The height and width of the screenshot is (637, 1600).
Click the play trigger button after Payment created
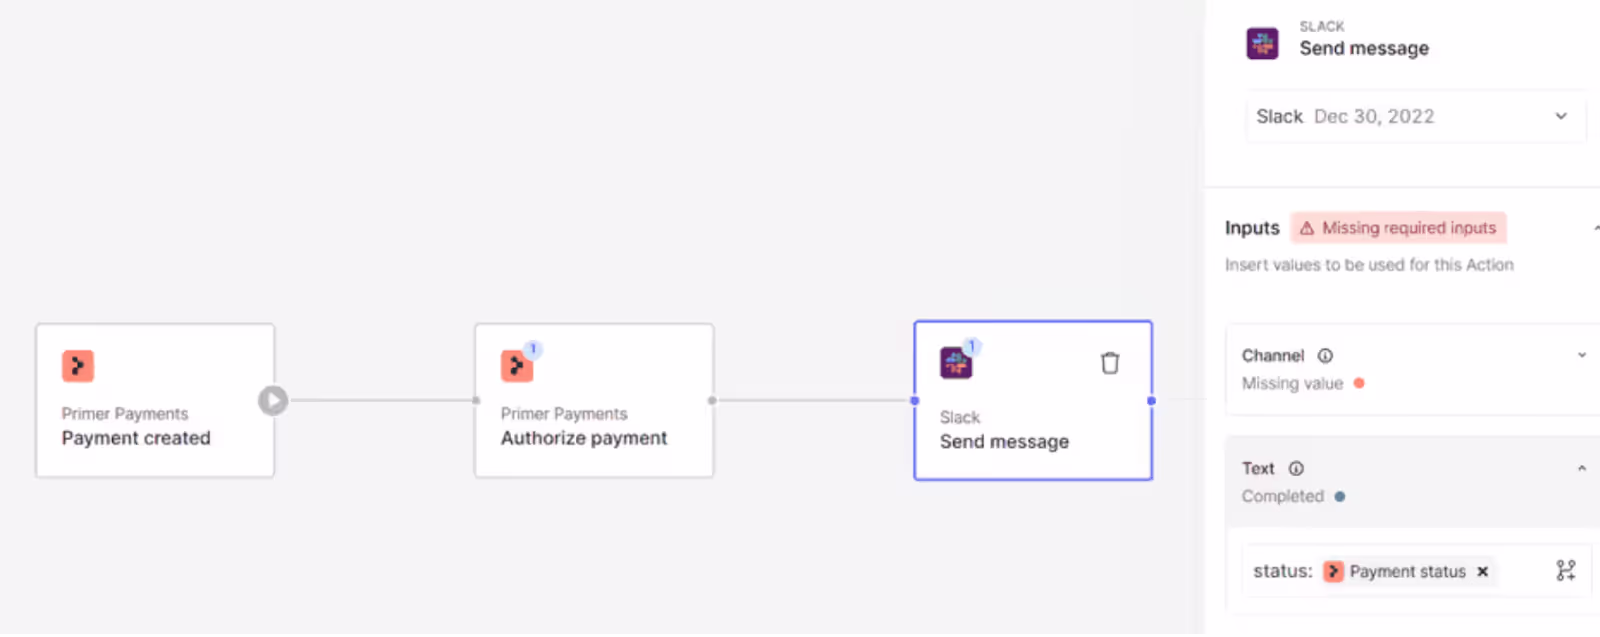coord(273,401)
